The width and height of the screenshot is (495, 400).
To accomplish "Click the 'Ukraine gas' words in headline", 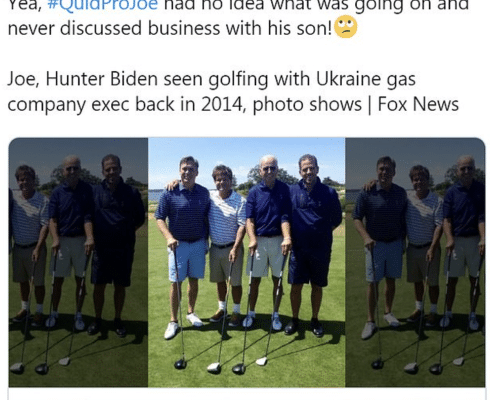I will (x=366, y=80).
